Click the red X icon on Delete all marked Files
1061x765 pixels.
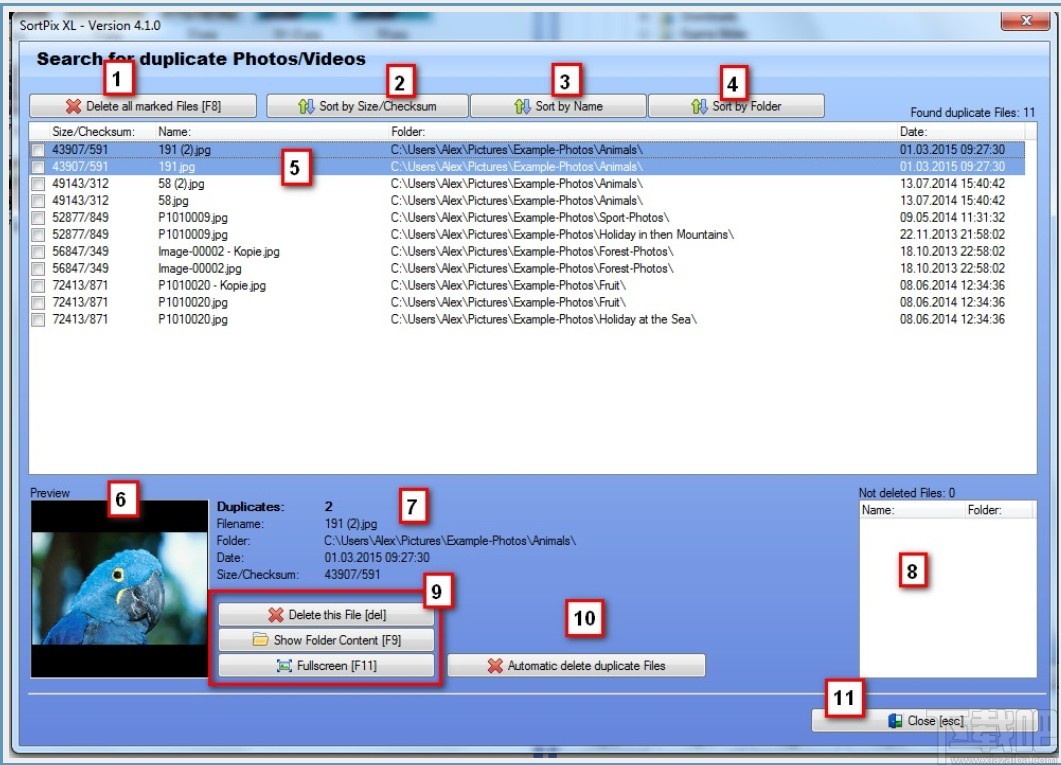tap(73, 106)
